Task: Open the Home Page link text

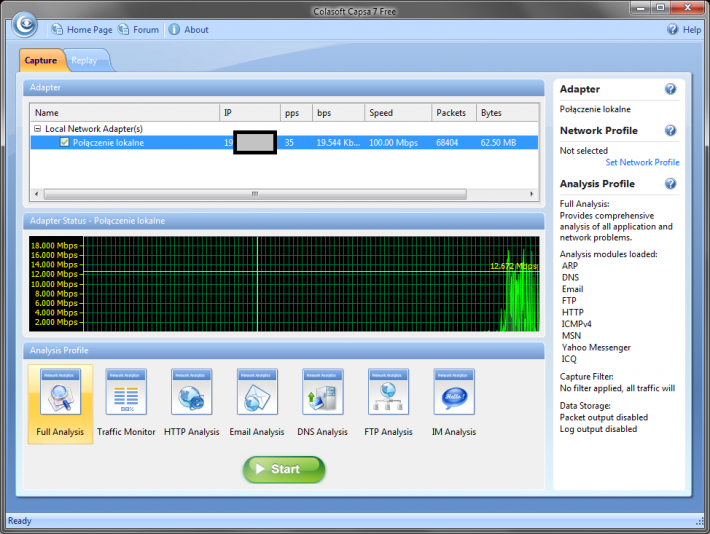Action: tap(90, 30)
